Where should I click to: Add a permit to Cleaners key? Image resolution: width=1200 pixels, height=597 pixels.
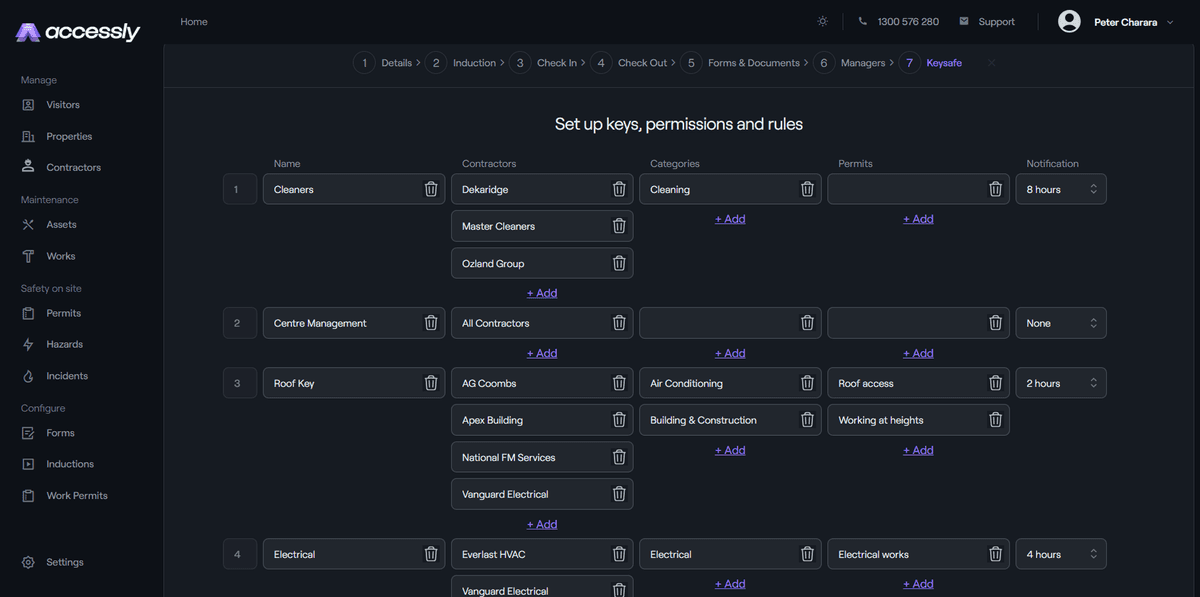pos(918,219)
